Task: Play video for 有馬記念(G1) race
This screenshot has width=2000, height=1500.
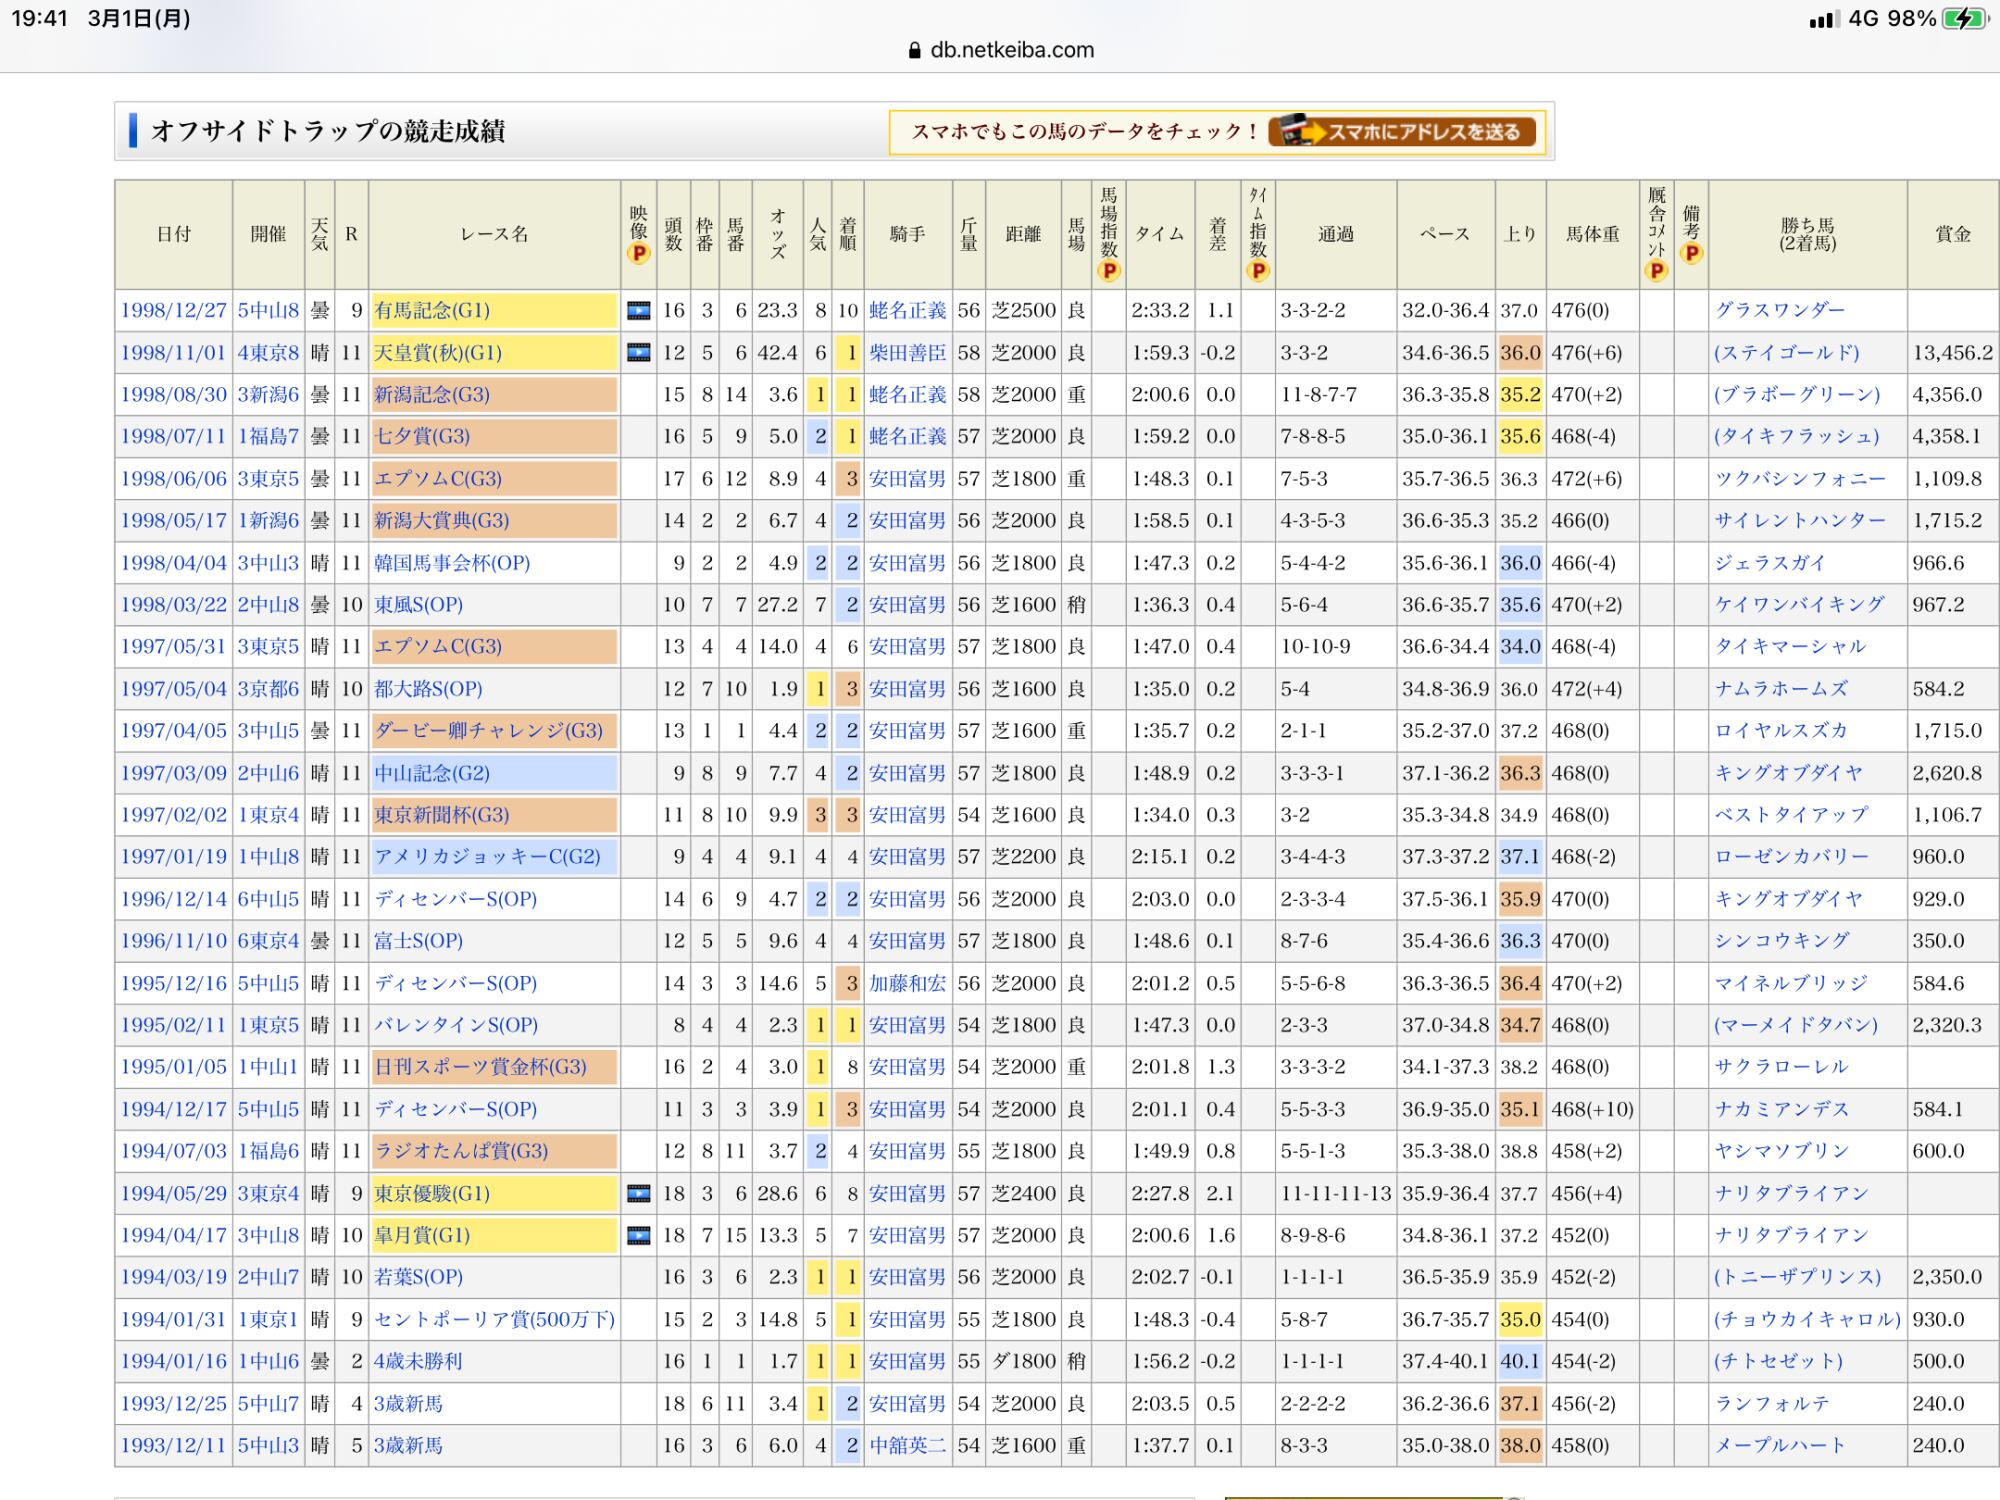Action: (638, 311)
